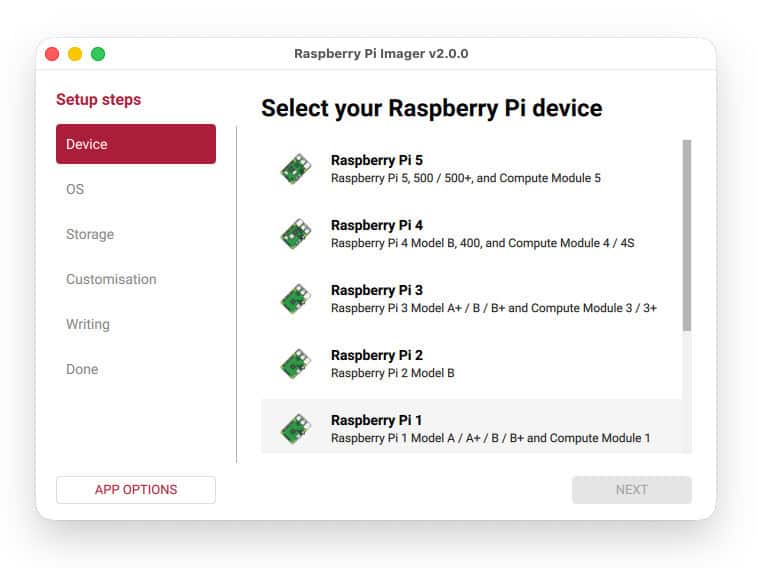The width and height of the screenshot is (757, 569).
Task: Open APP OPTIONS
Action: [136, 489]
